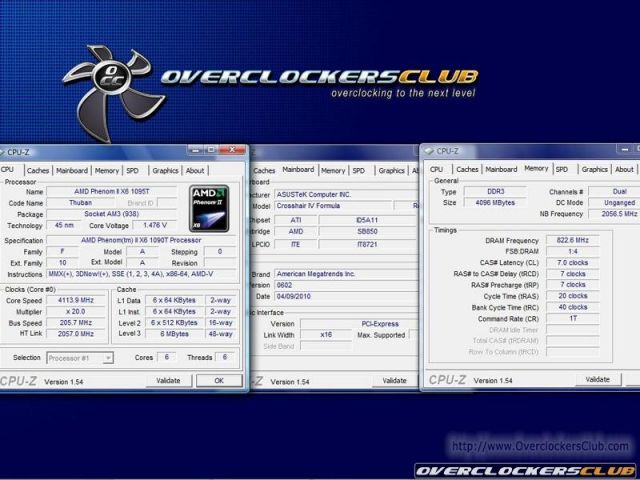Click memory Type value DDR3
Viewport: 640px width, 480px height.
[x=495, y=191]
